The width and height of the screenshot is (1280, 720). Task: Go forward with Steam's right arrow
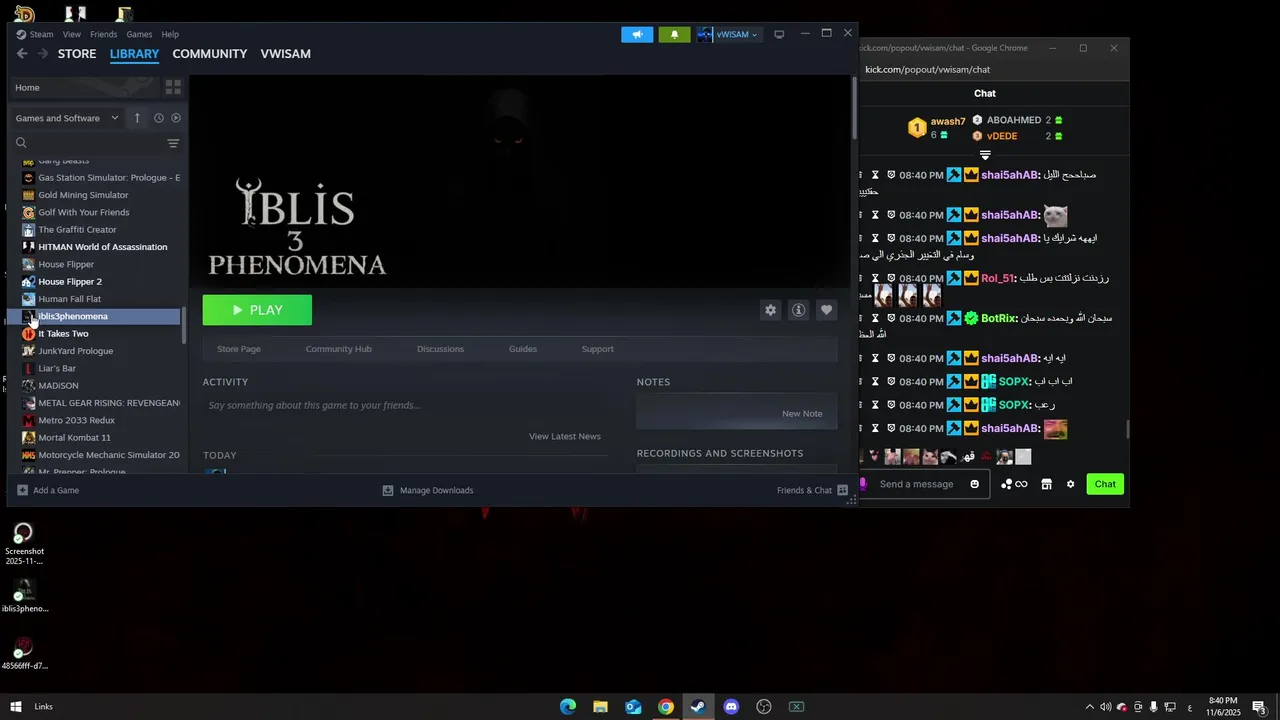(x=42, y=54)
